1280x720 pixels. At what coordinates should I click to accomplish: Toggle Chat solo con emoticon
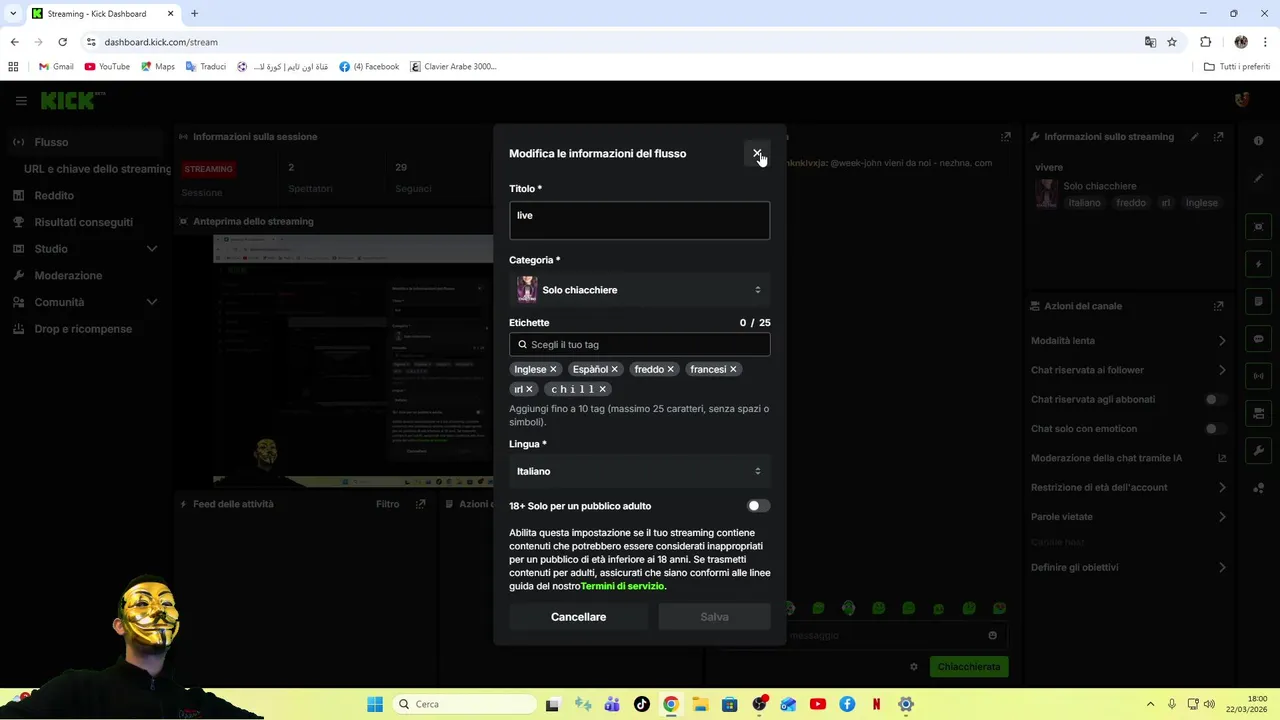pyautogui.click(x=1215, y=429)
